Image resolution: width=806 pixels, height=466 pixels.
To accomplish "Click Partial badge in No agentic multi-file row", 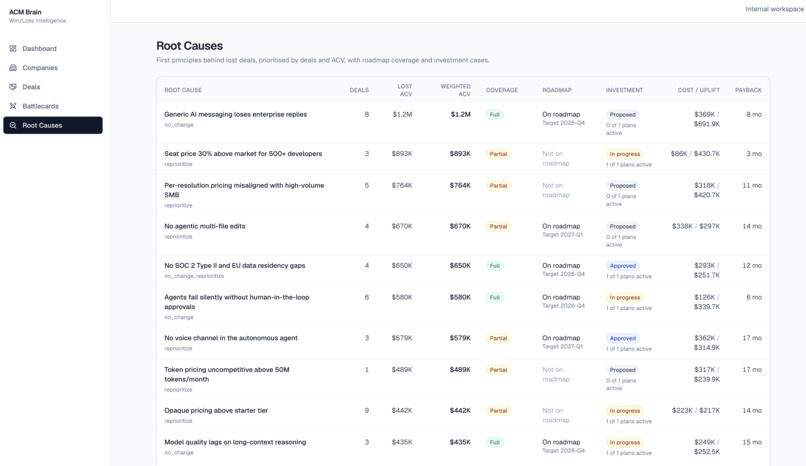I will tap(498, 227).
